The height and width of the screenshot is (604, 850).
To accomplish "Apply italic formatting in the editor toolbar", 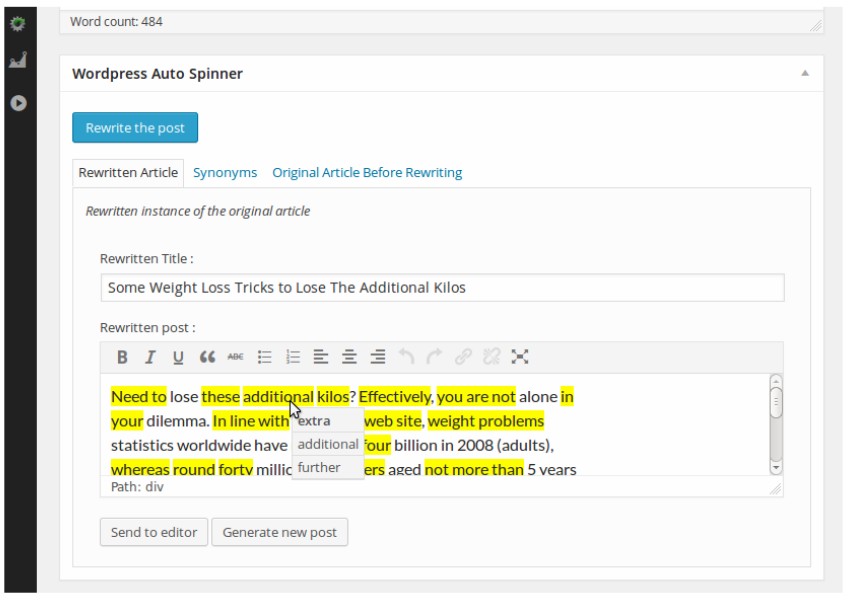I will 150,357.
